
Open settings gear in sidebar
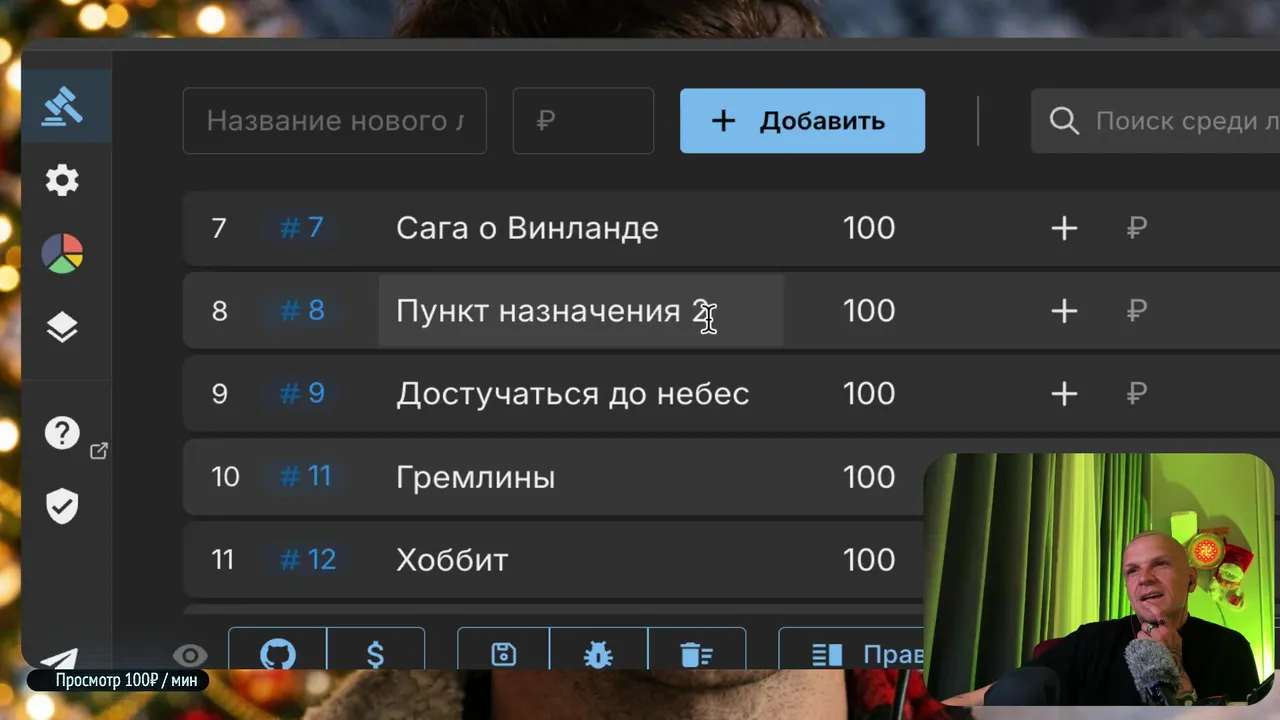tap(63, 181)
